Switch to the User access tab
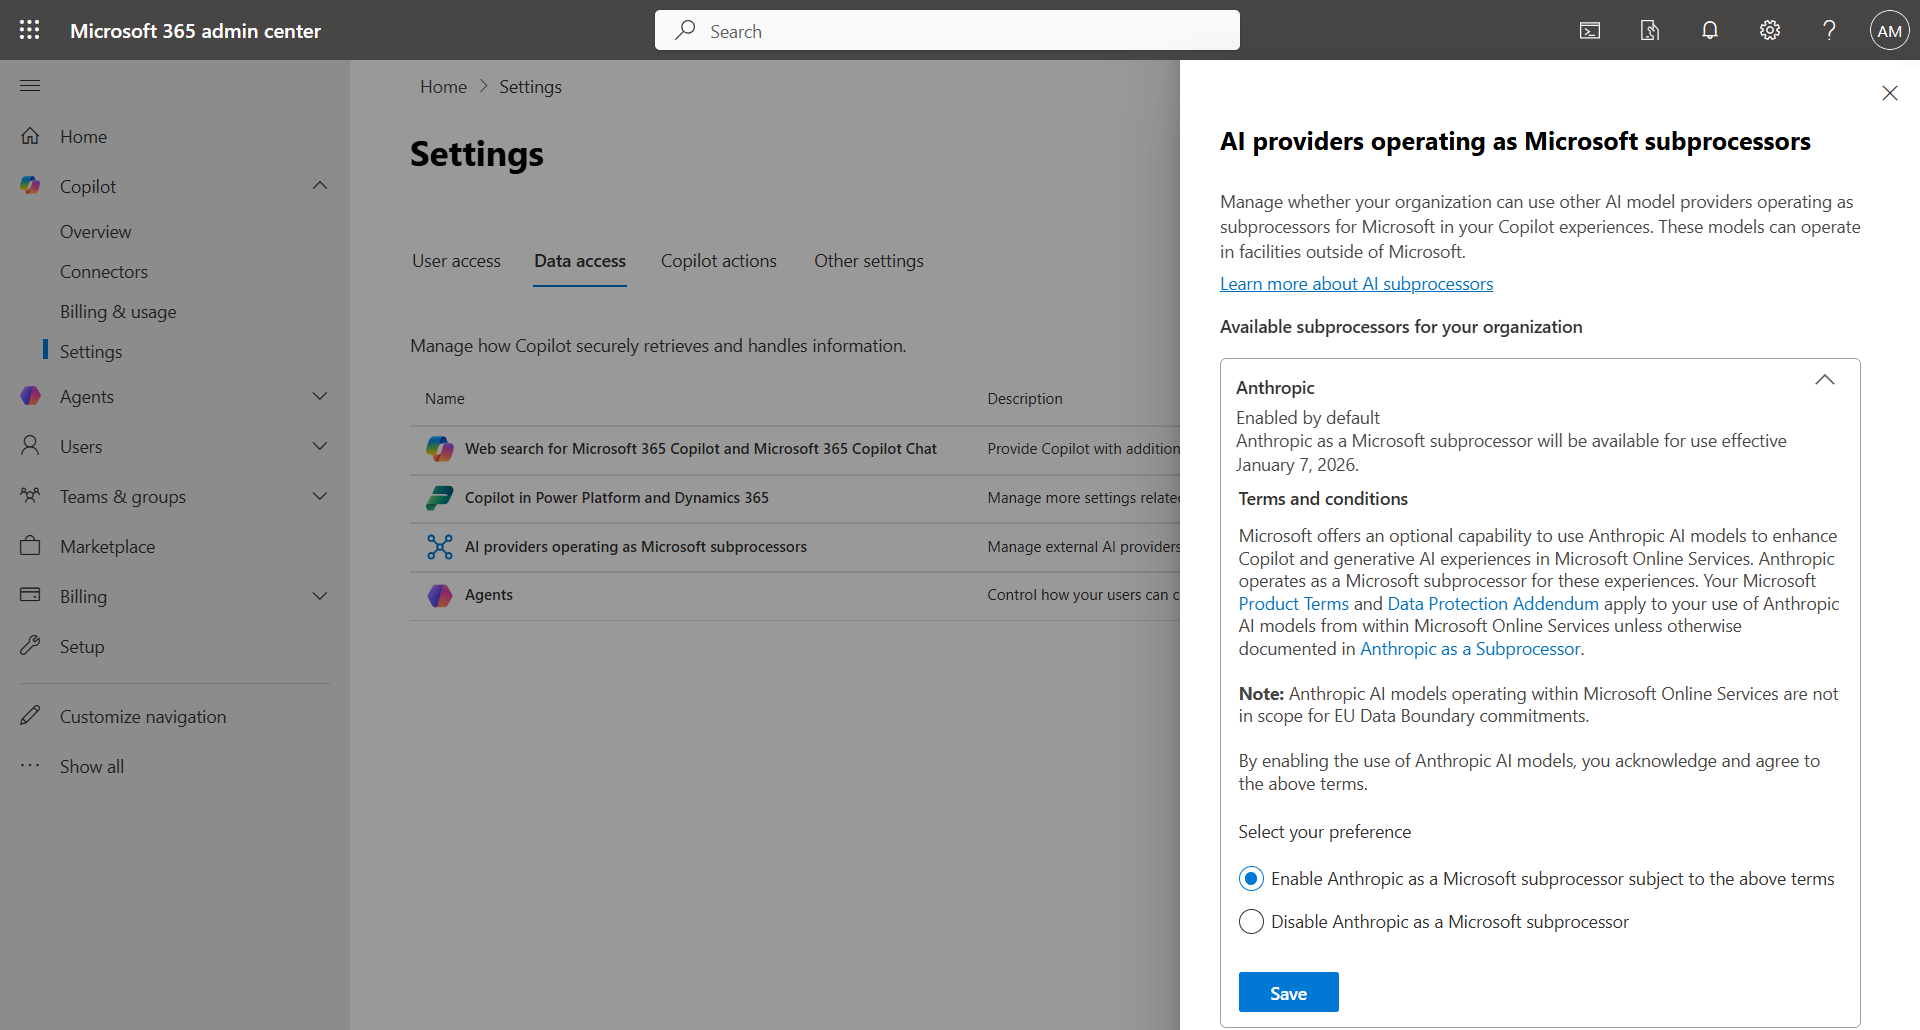Viewport: 1920px width, 1030px height. pyautogui.click(x=456, y=261)
